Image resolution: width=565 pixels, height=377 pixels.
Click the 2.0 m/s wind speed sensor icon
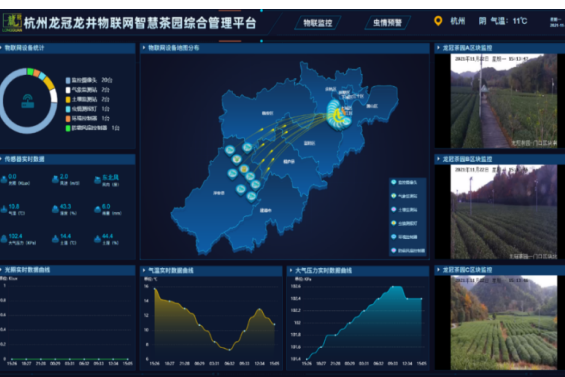tap(55, 179)
